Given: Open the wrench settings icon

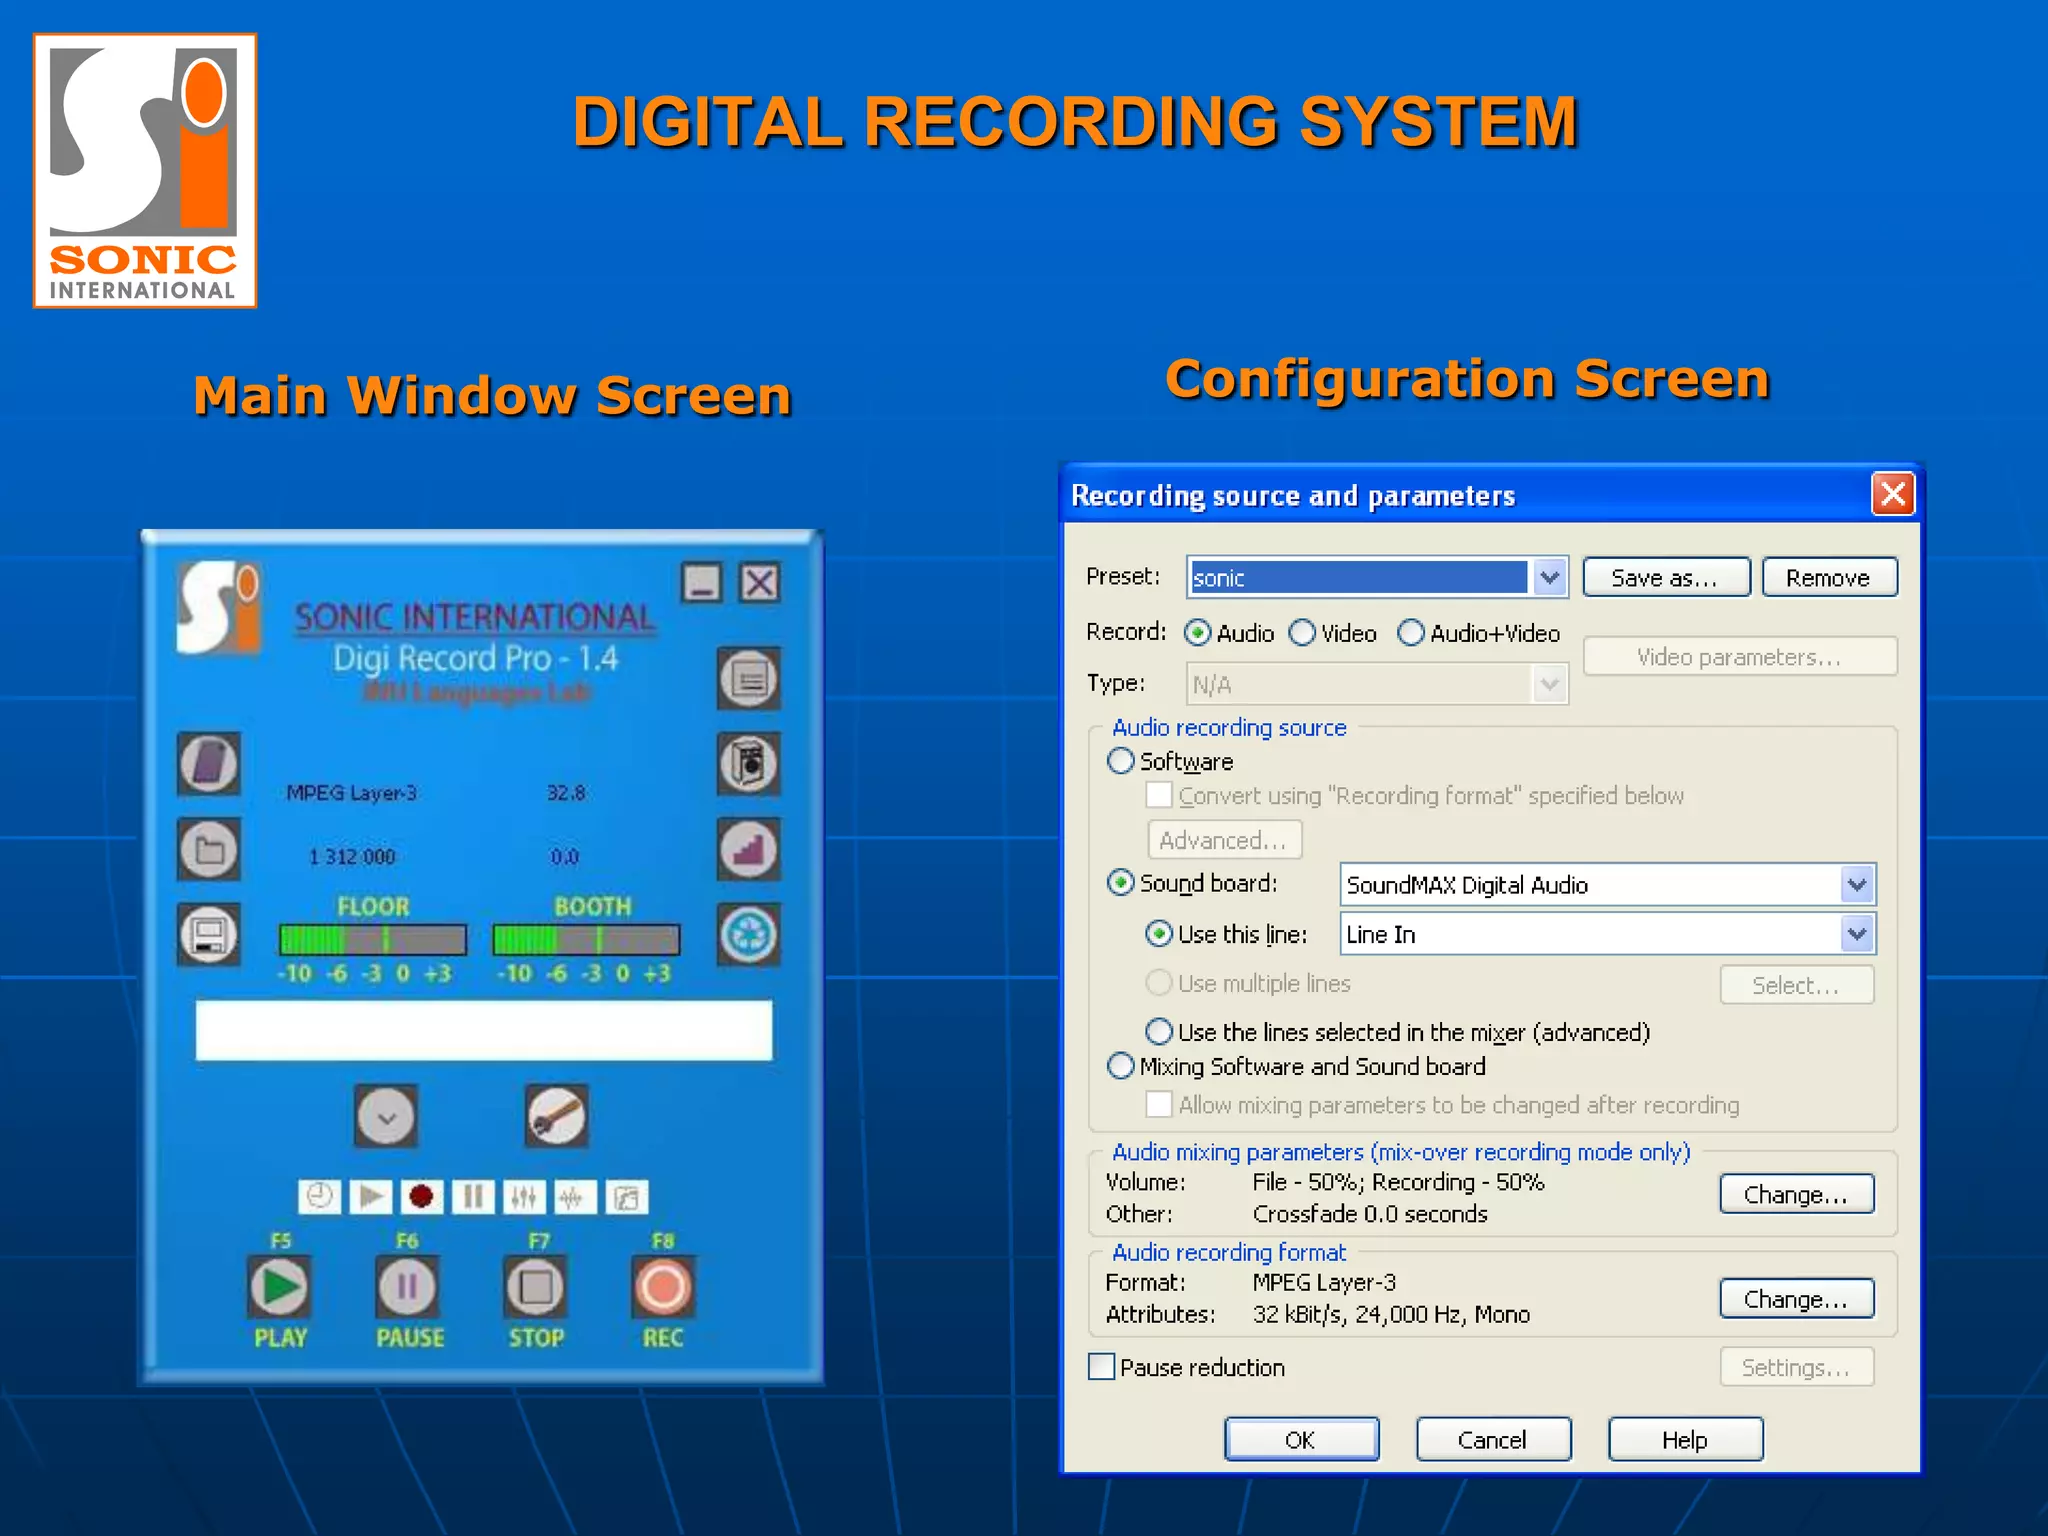Looking at the screenshot, I should coord(556,1116).
